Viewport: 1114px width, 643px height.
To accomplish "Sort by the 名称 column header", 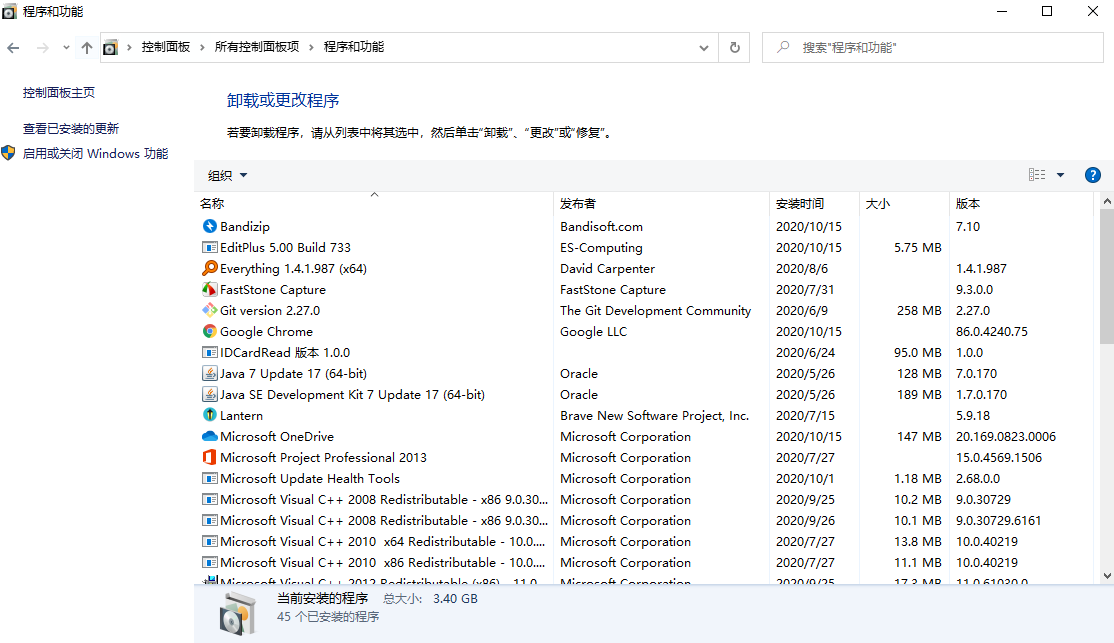I will pos(374,203).
